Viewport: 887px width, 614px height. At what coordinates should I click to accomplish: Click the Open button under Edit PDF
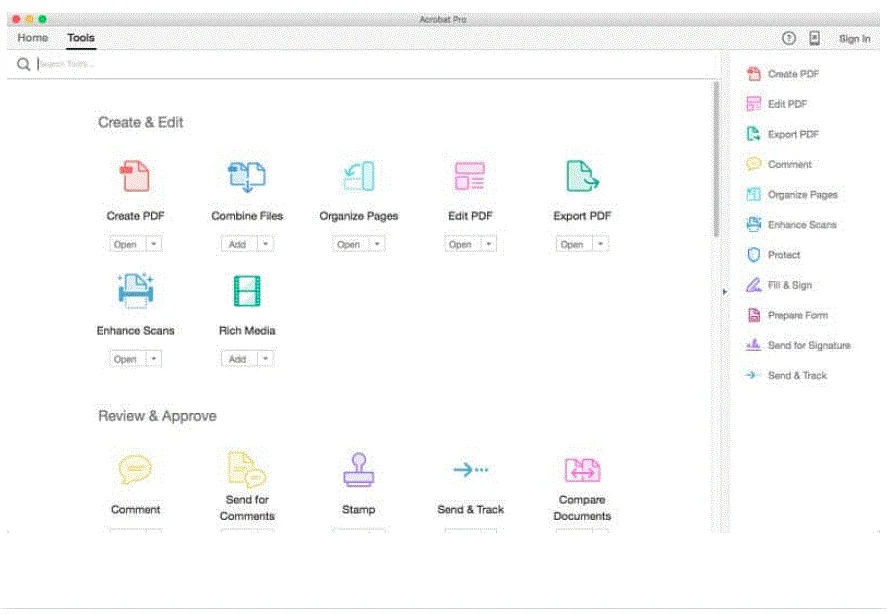[x=462, y=244]
